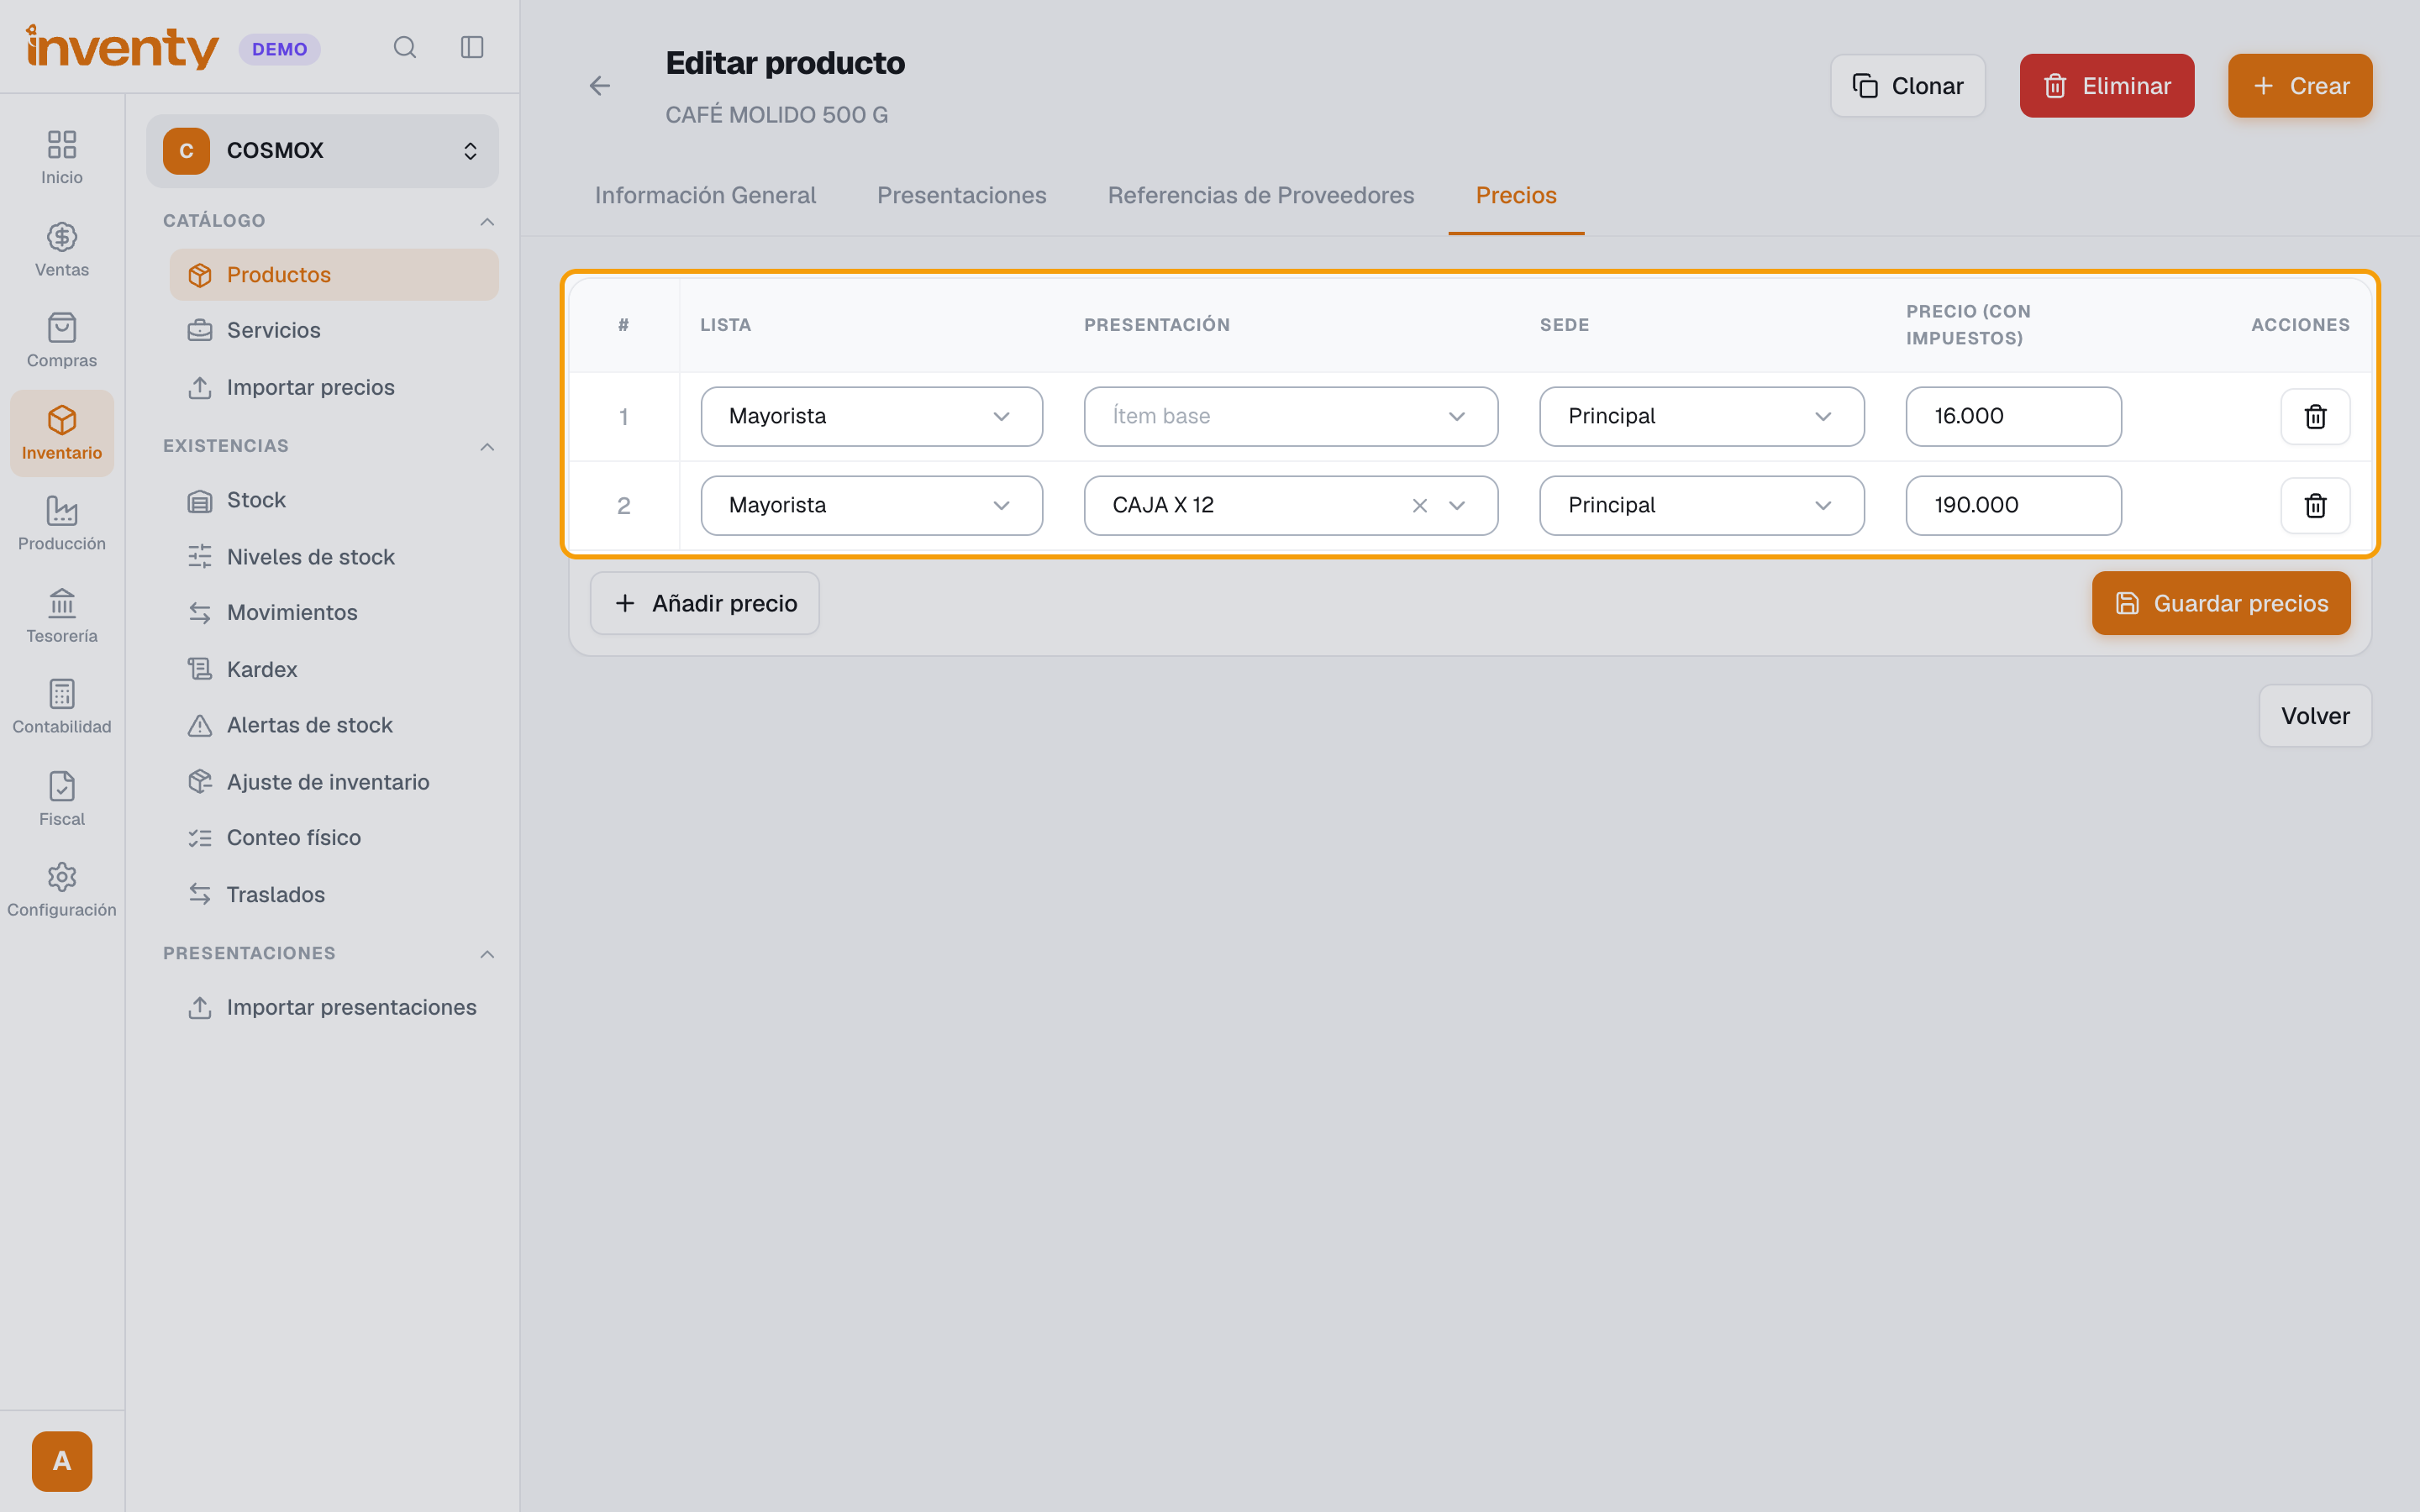The image size is (2420, 1512).
Task: Click the 190.000 price field
Action: point(2013,506)
